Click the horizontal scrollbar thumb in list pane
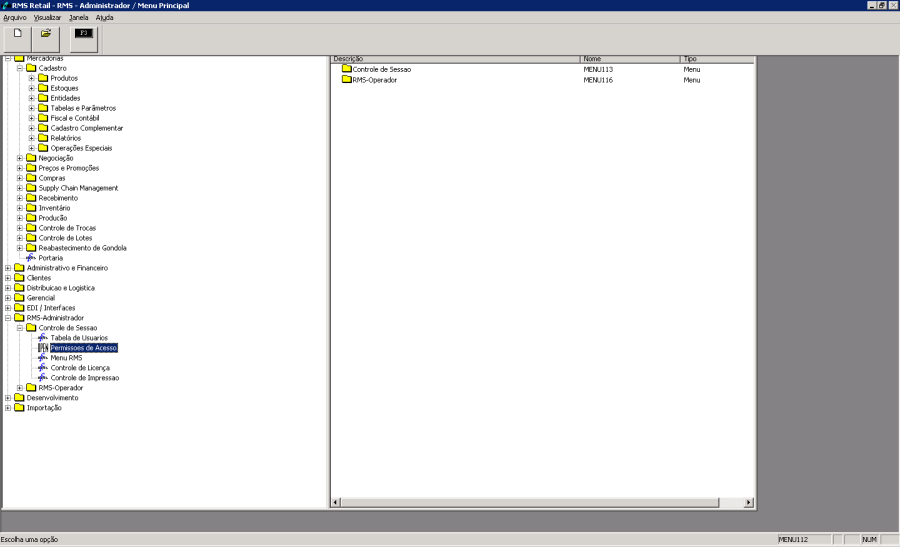Image resolution: width=900 pixels, height=547 pixels. click(x=530, y=503)
